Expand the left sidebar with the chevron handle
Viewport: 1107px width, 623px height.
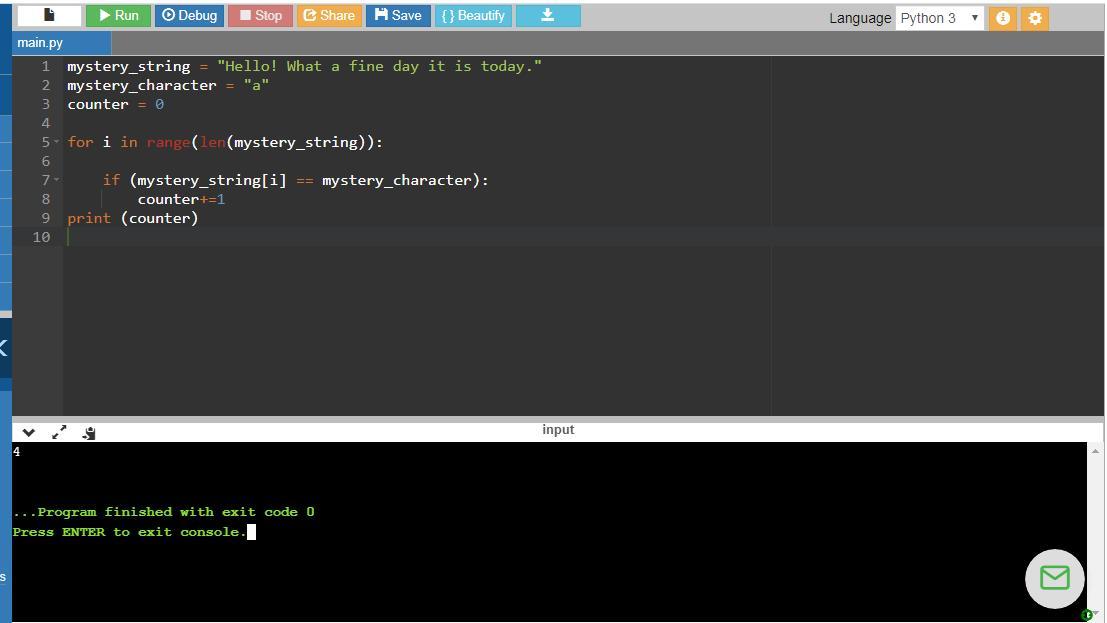[4, 348]
